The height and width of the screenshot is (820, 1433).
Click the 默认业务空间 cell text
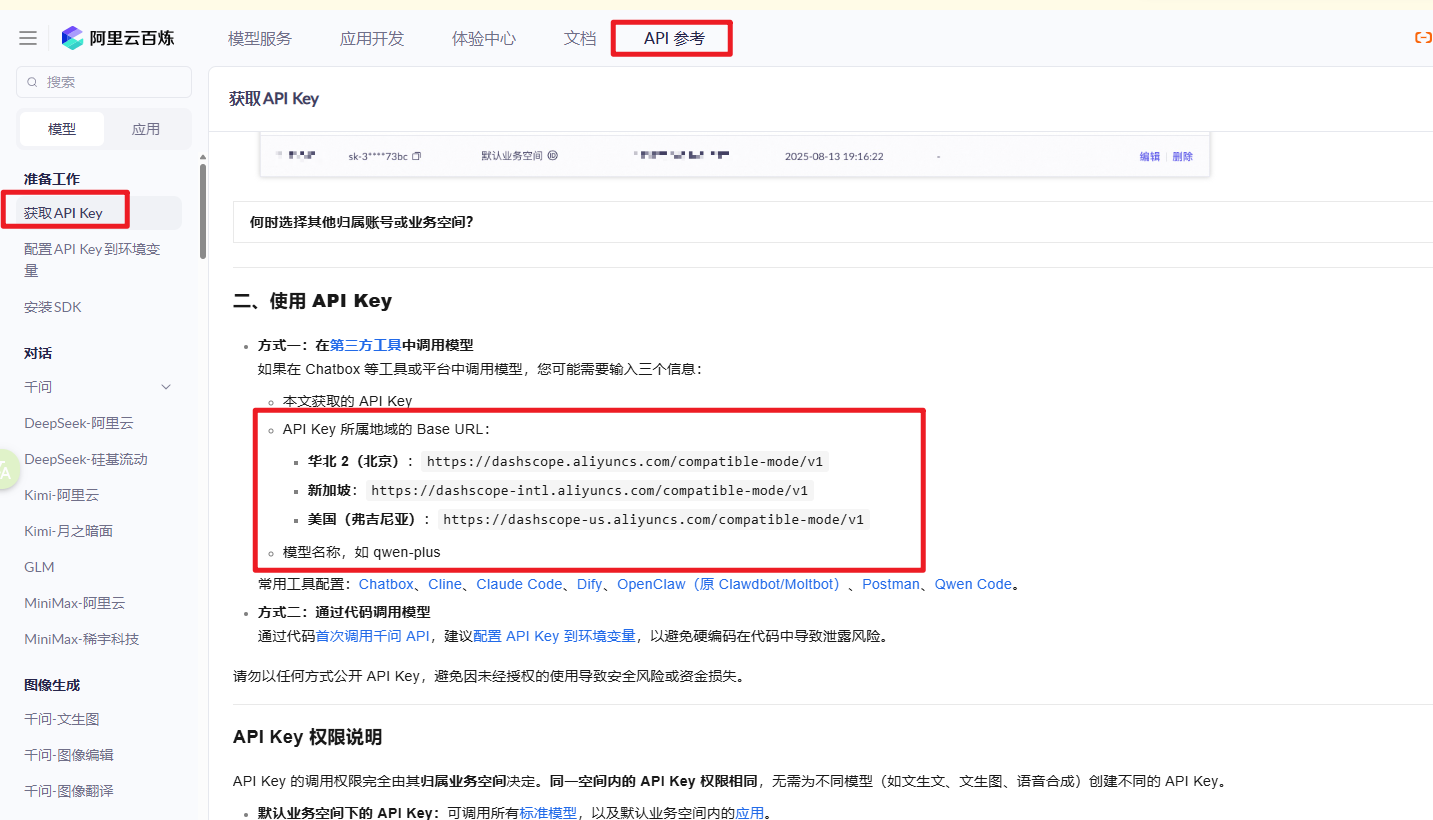512,156
